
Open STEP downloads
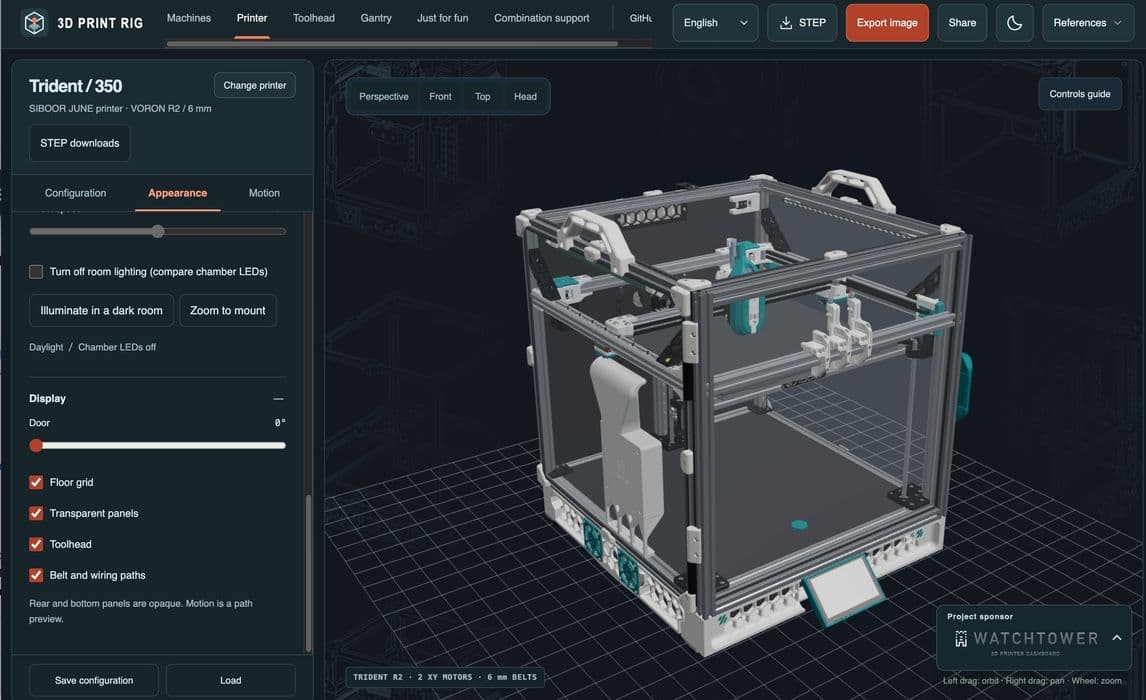80,143
